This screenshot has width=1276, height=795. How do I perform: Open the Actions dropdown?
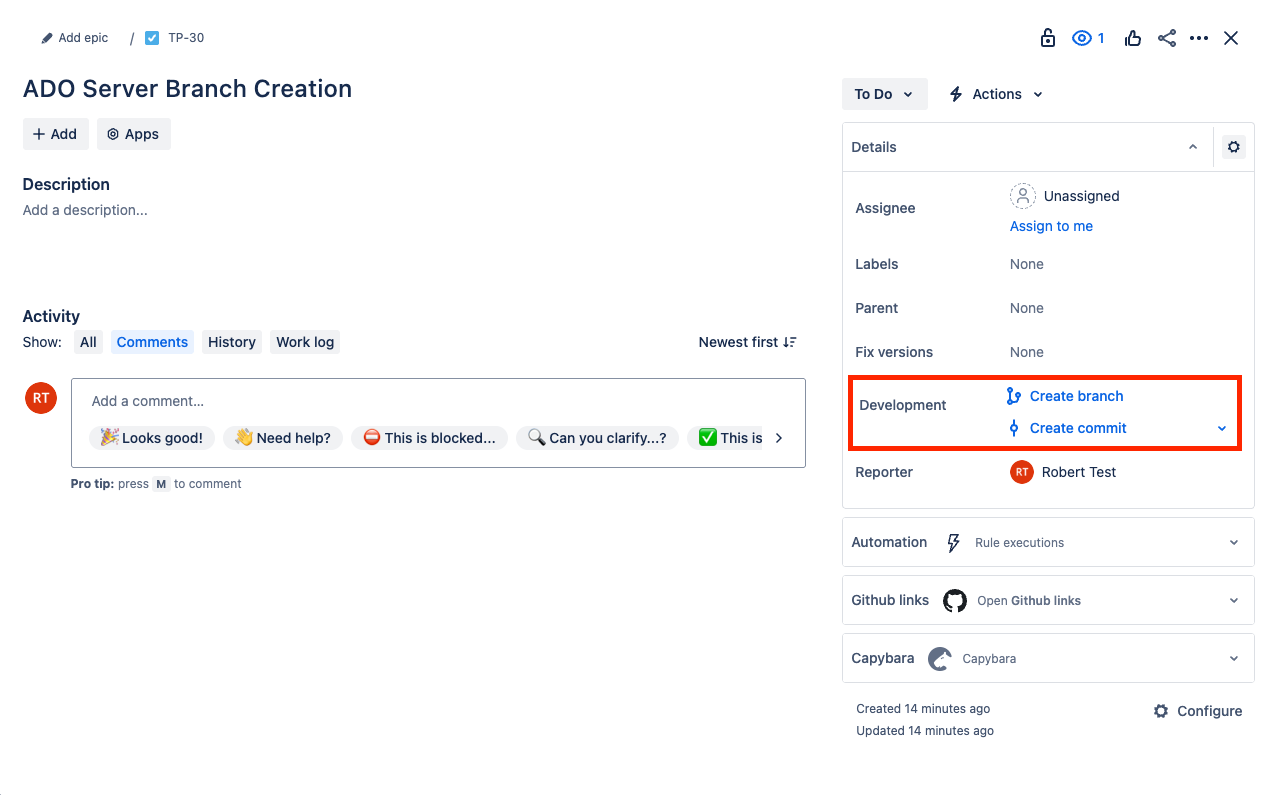click(x=995, y=93)
